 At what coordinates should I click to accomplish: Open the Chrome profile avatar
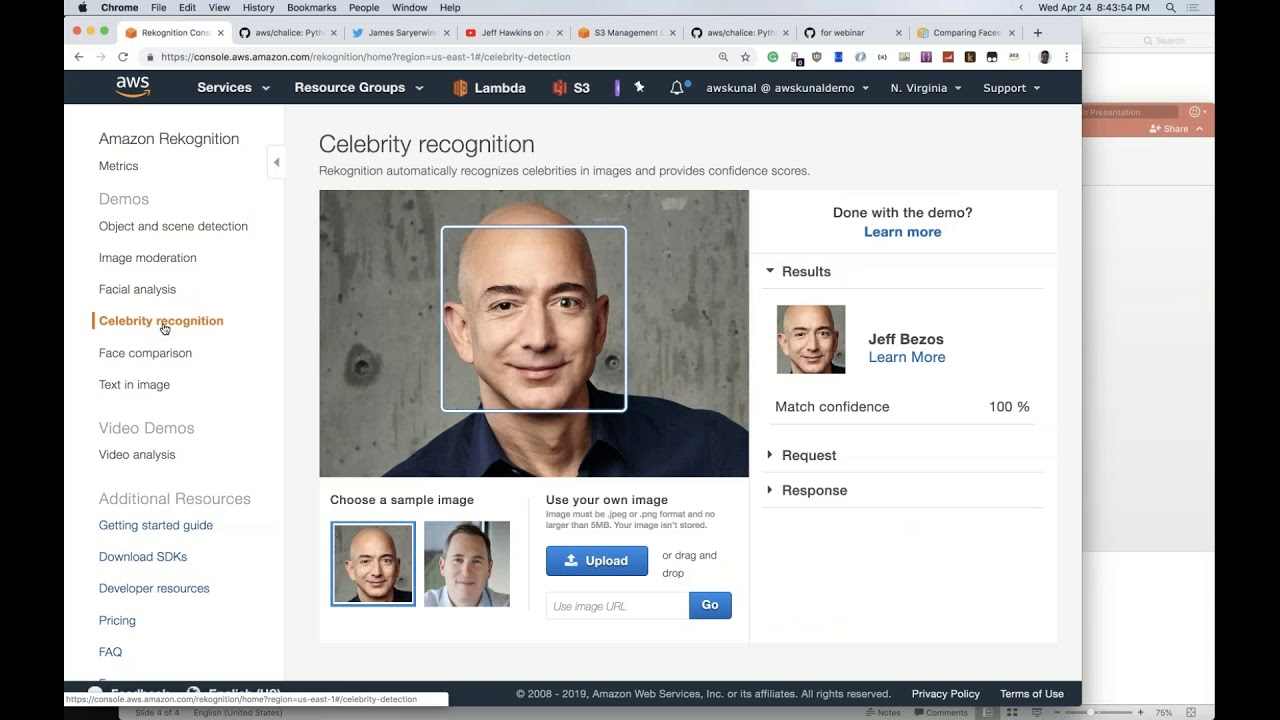click(x=1045, y=57)
